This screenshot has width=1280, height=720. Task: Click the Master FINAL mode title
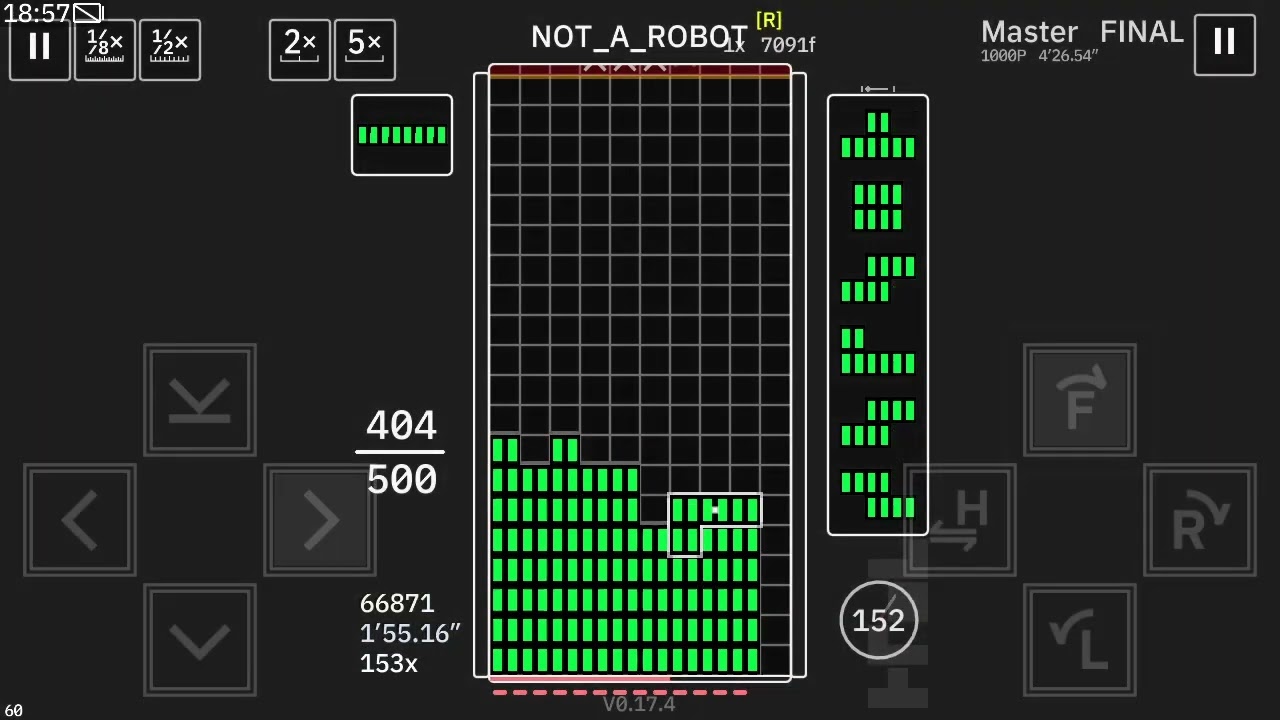point(1082,32)
